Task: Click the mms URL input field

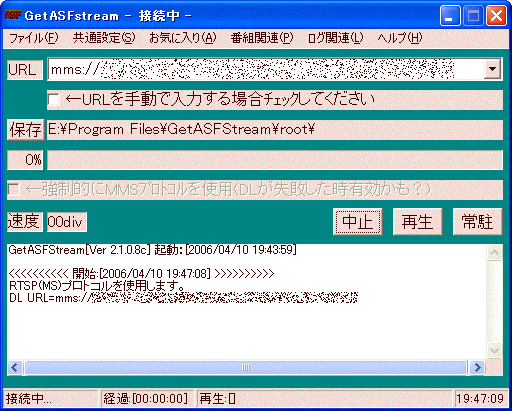Action: (266, 69)
